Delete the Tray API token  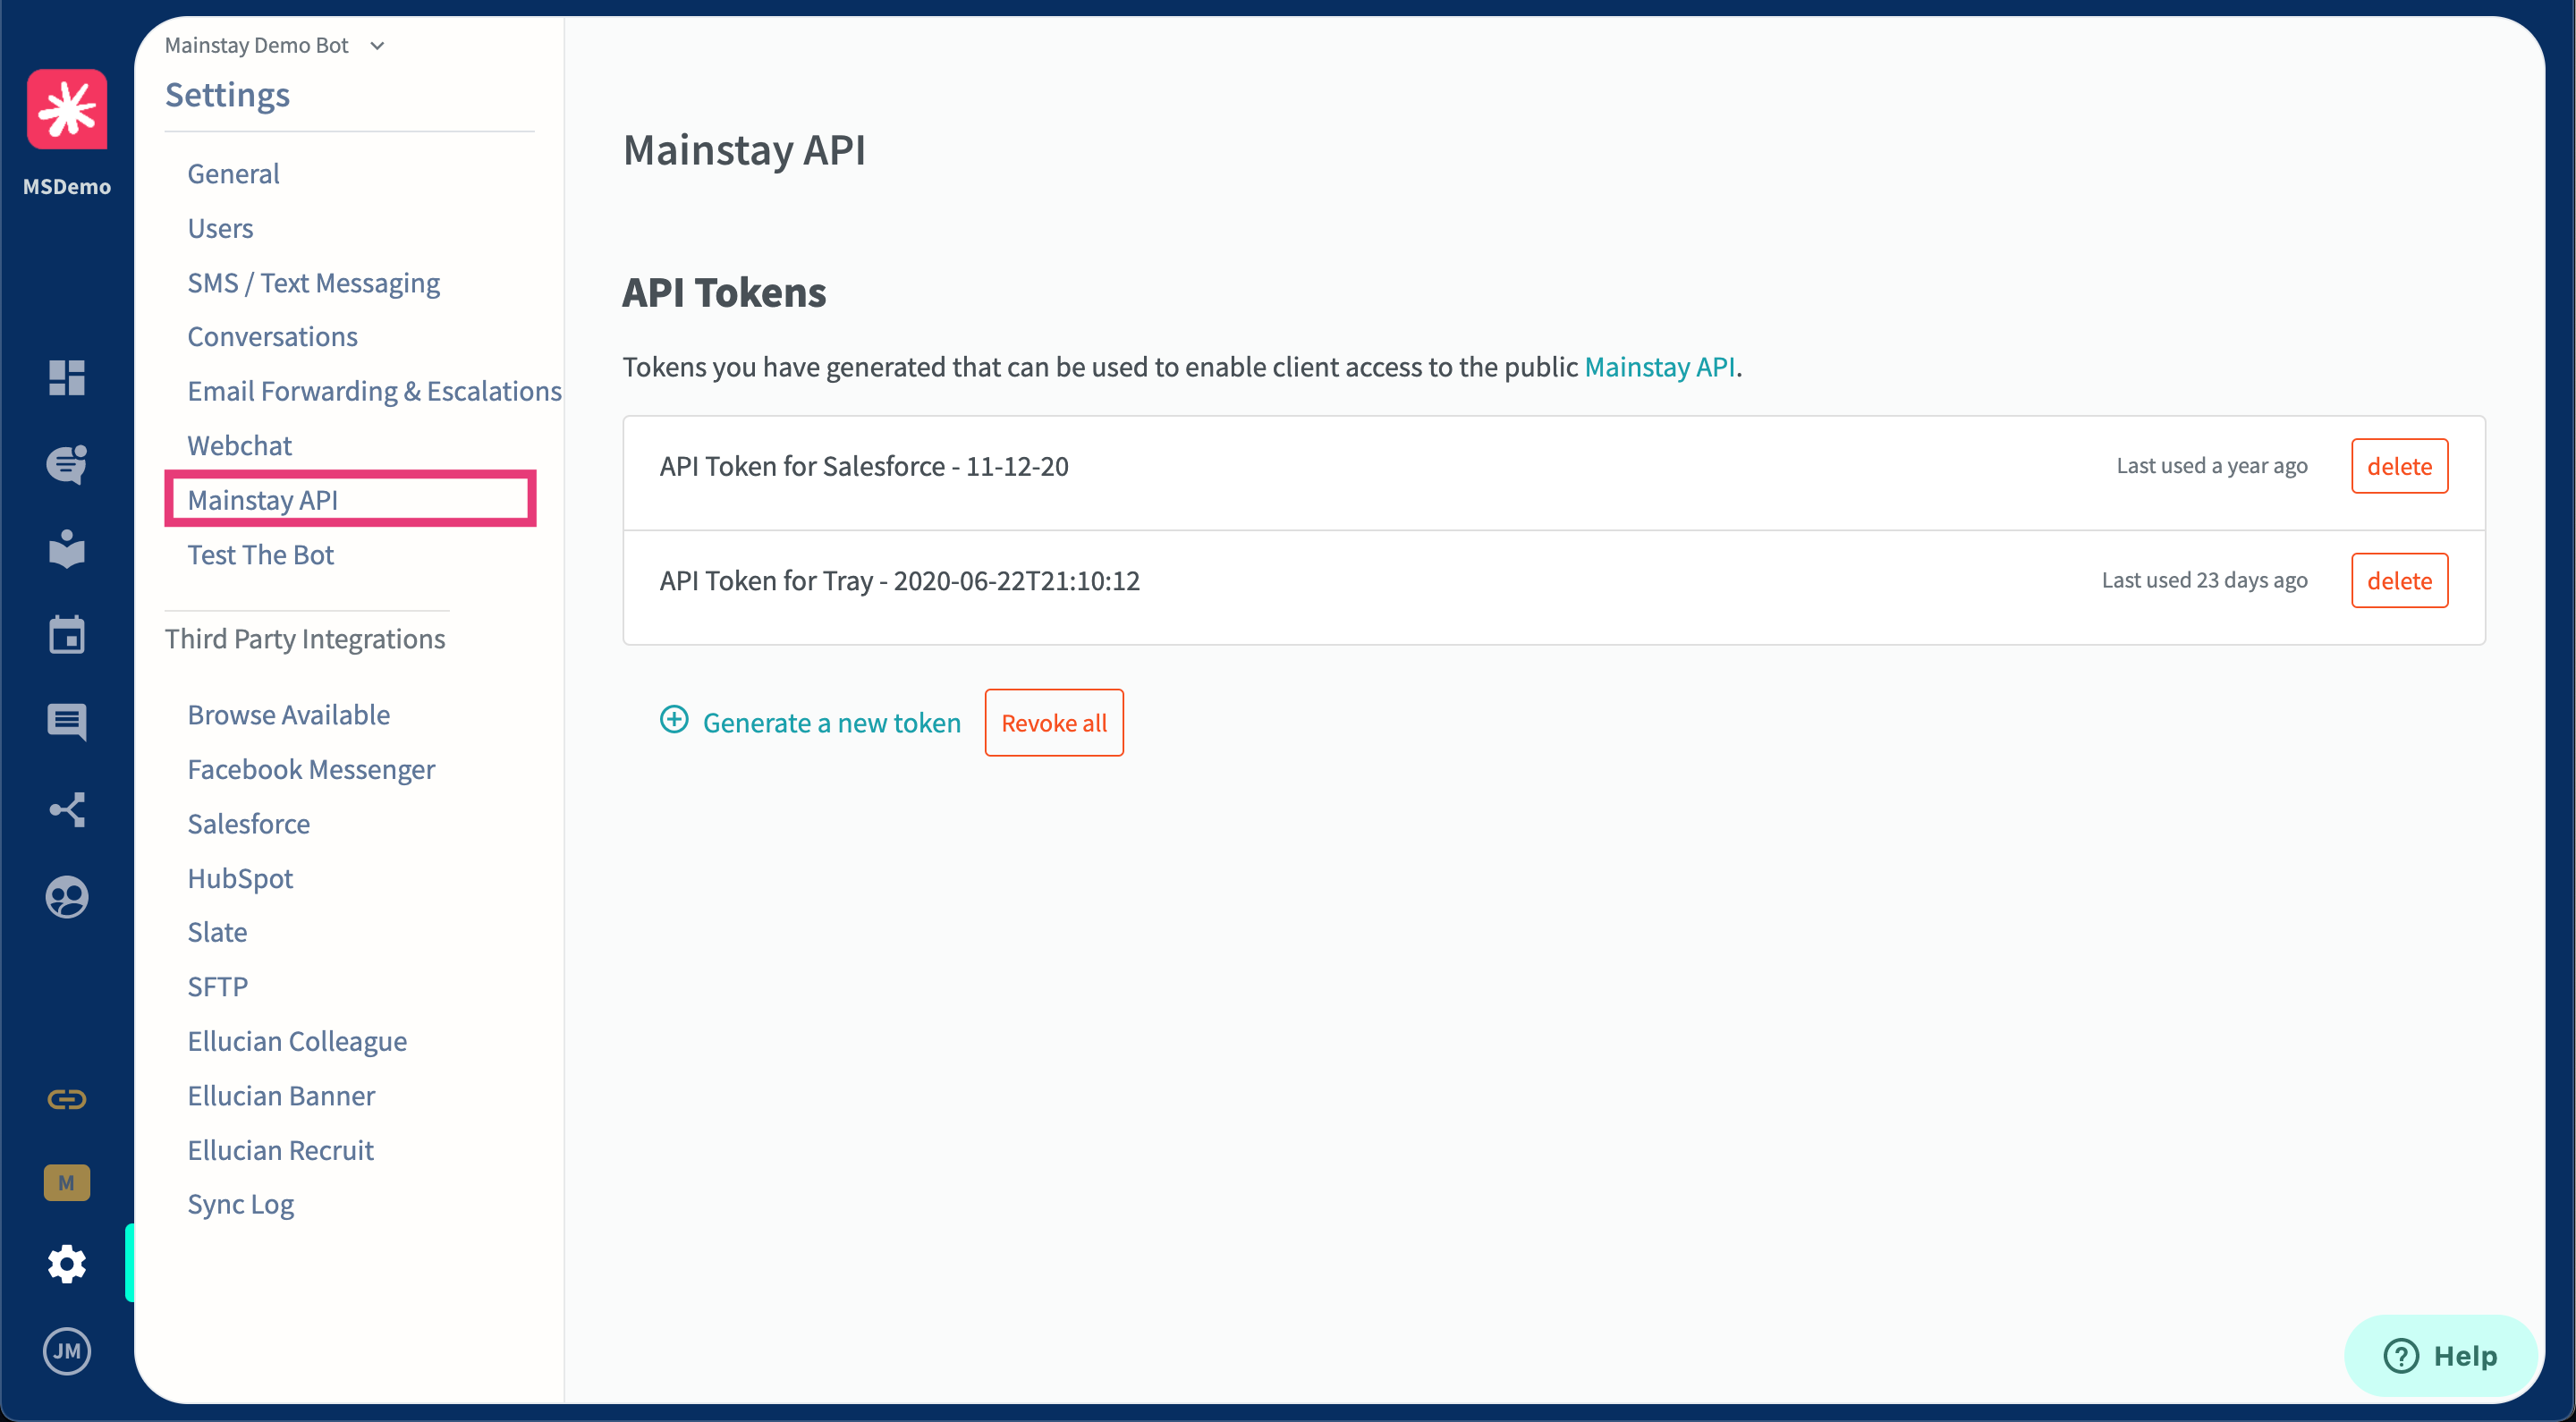click(x=2399, y=580)
